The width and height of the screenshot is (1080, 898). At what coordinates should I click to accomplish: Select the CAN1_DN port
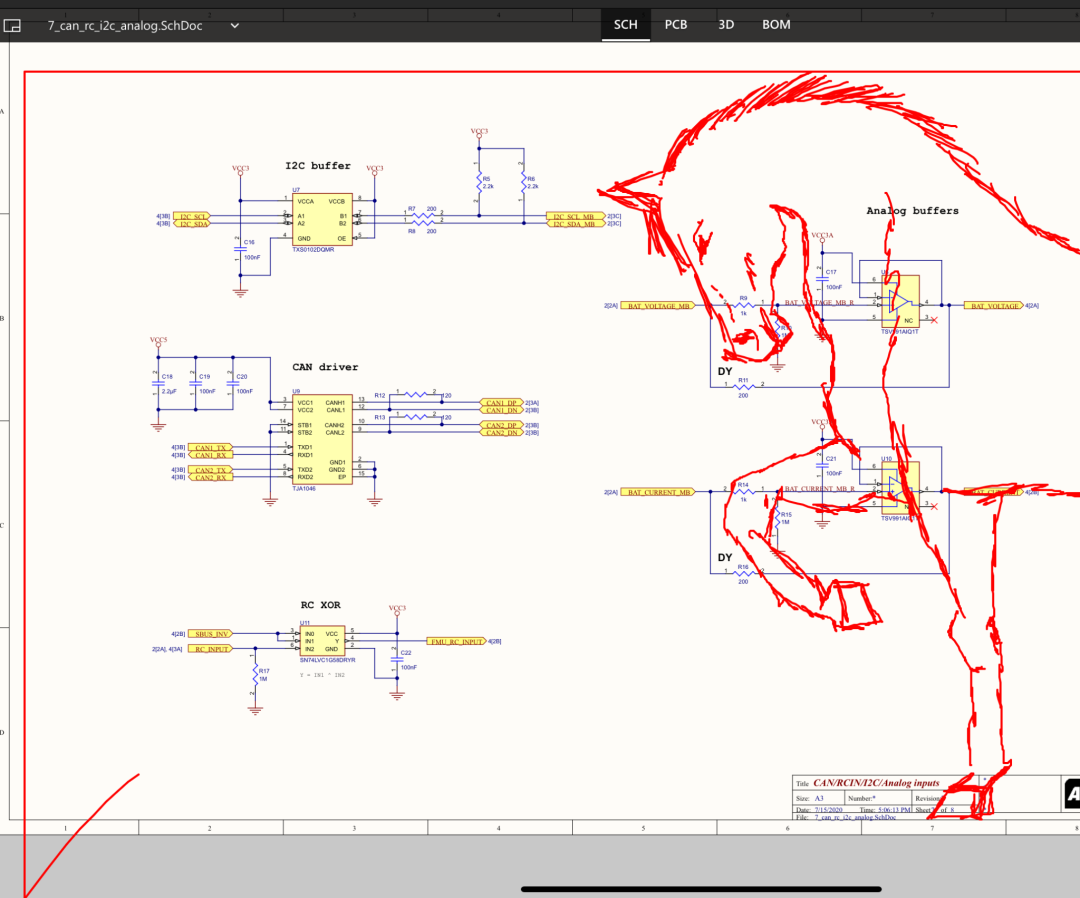[501, 410]
